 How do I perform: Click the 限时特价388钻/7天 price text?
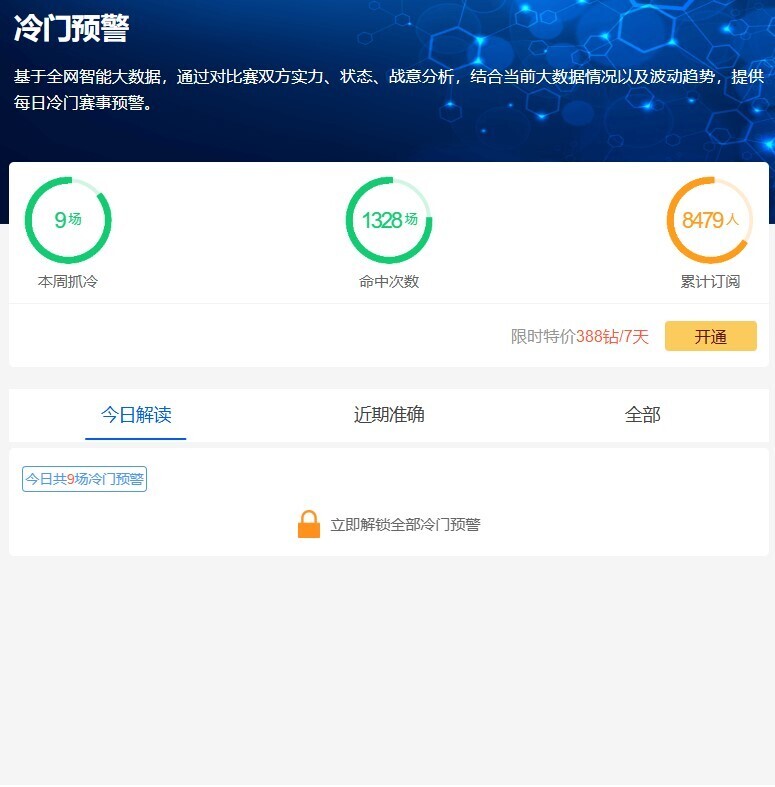point(579,336)
